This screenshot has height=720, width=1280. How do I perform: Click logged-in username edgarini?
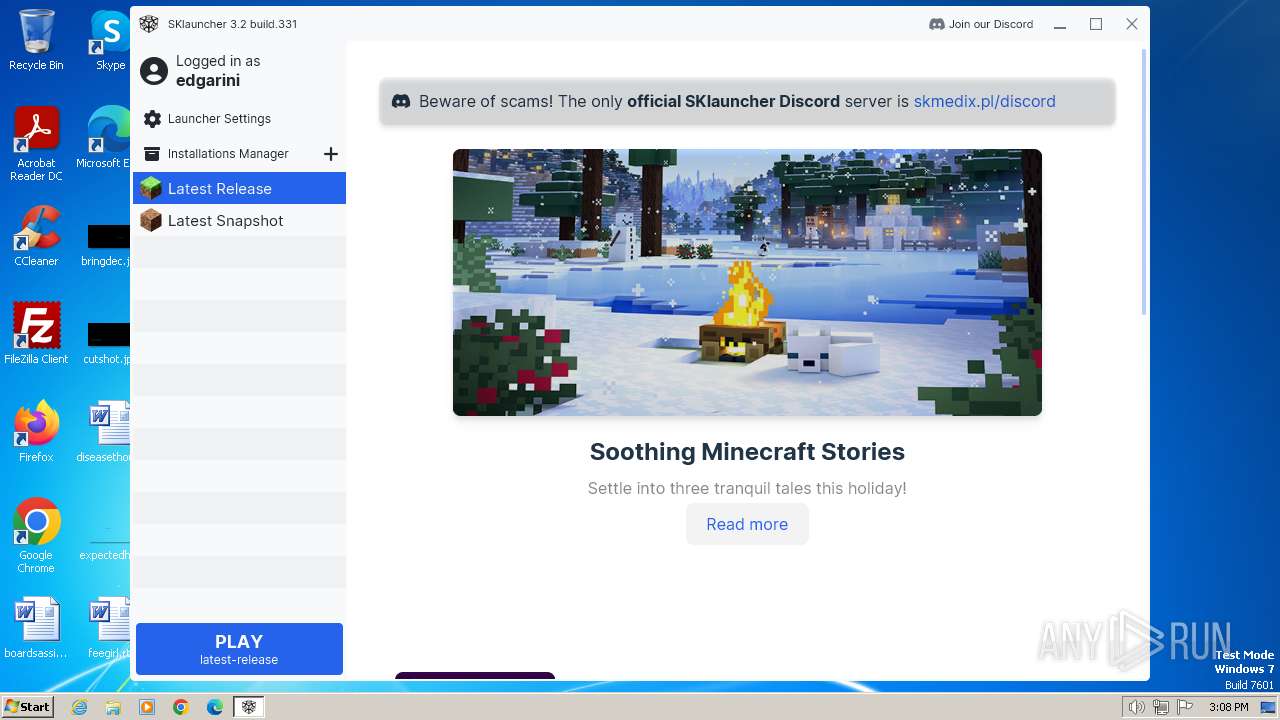[x=208, y=80]
